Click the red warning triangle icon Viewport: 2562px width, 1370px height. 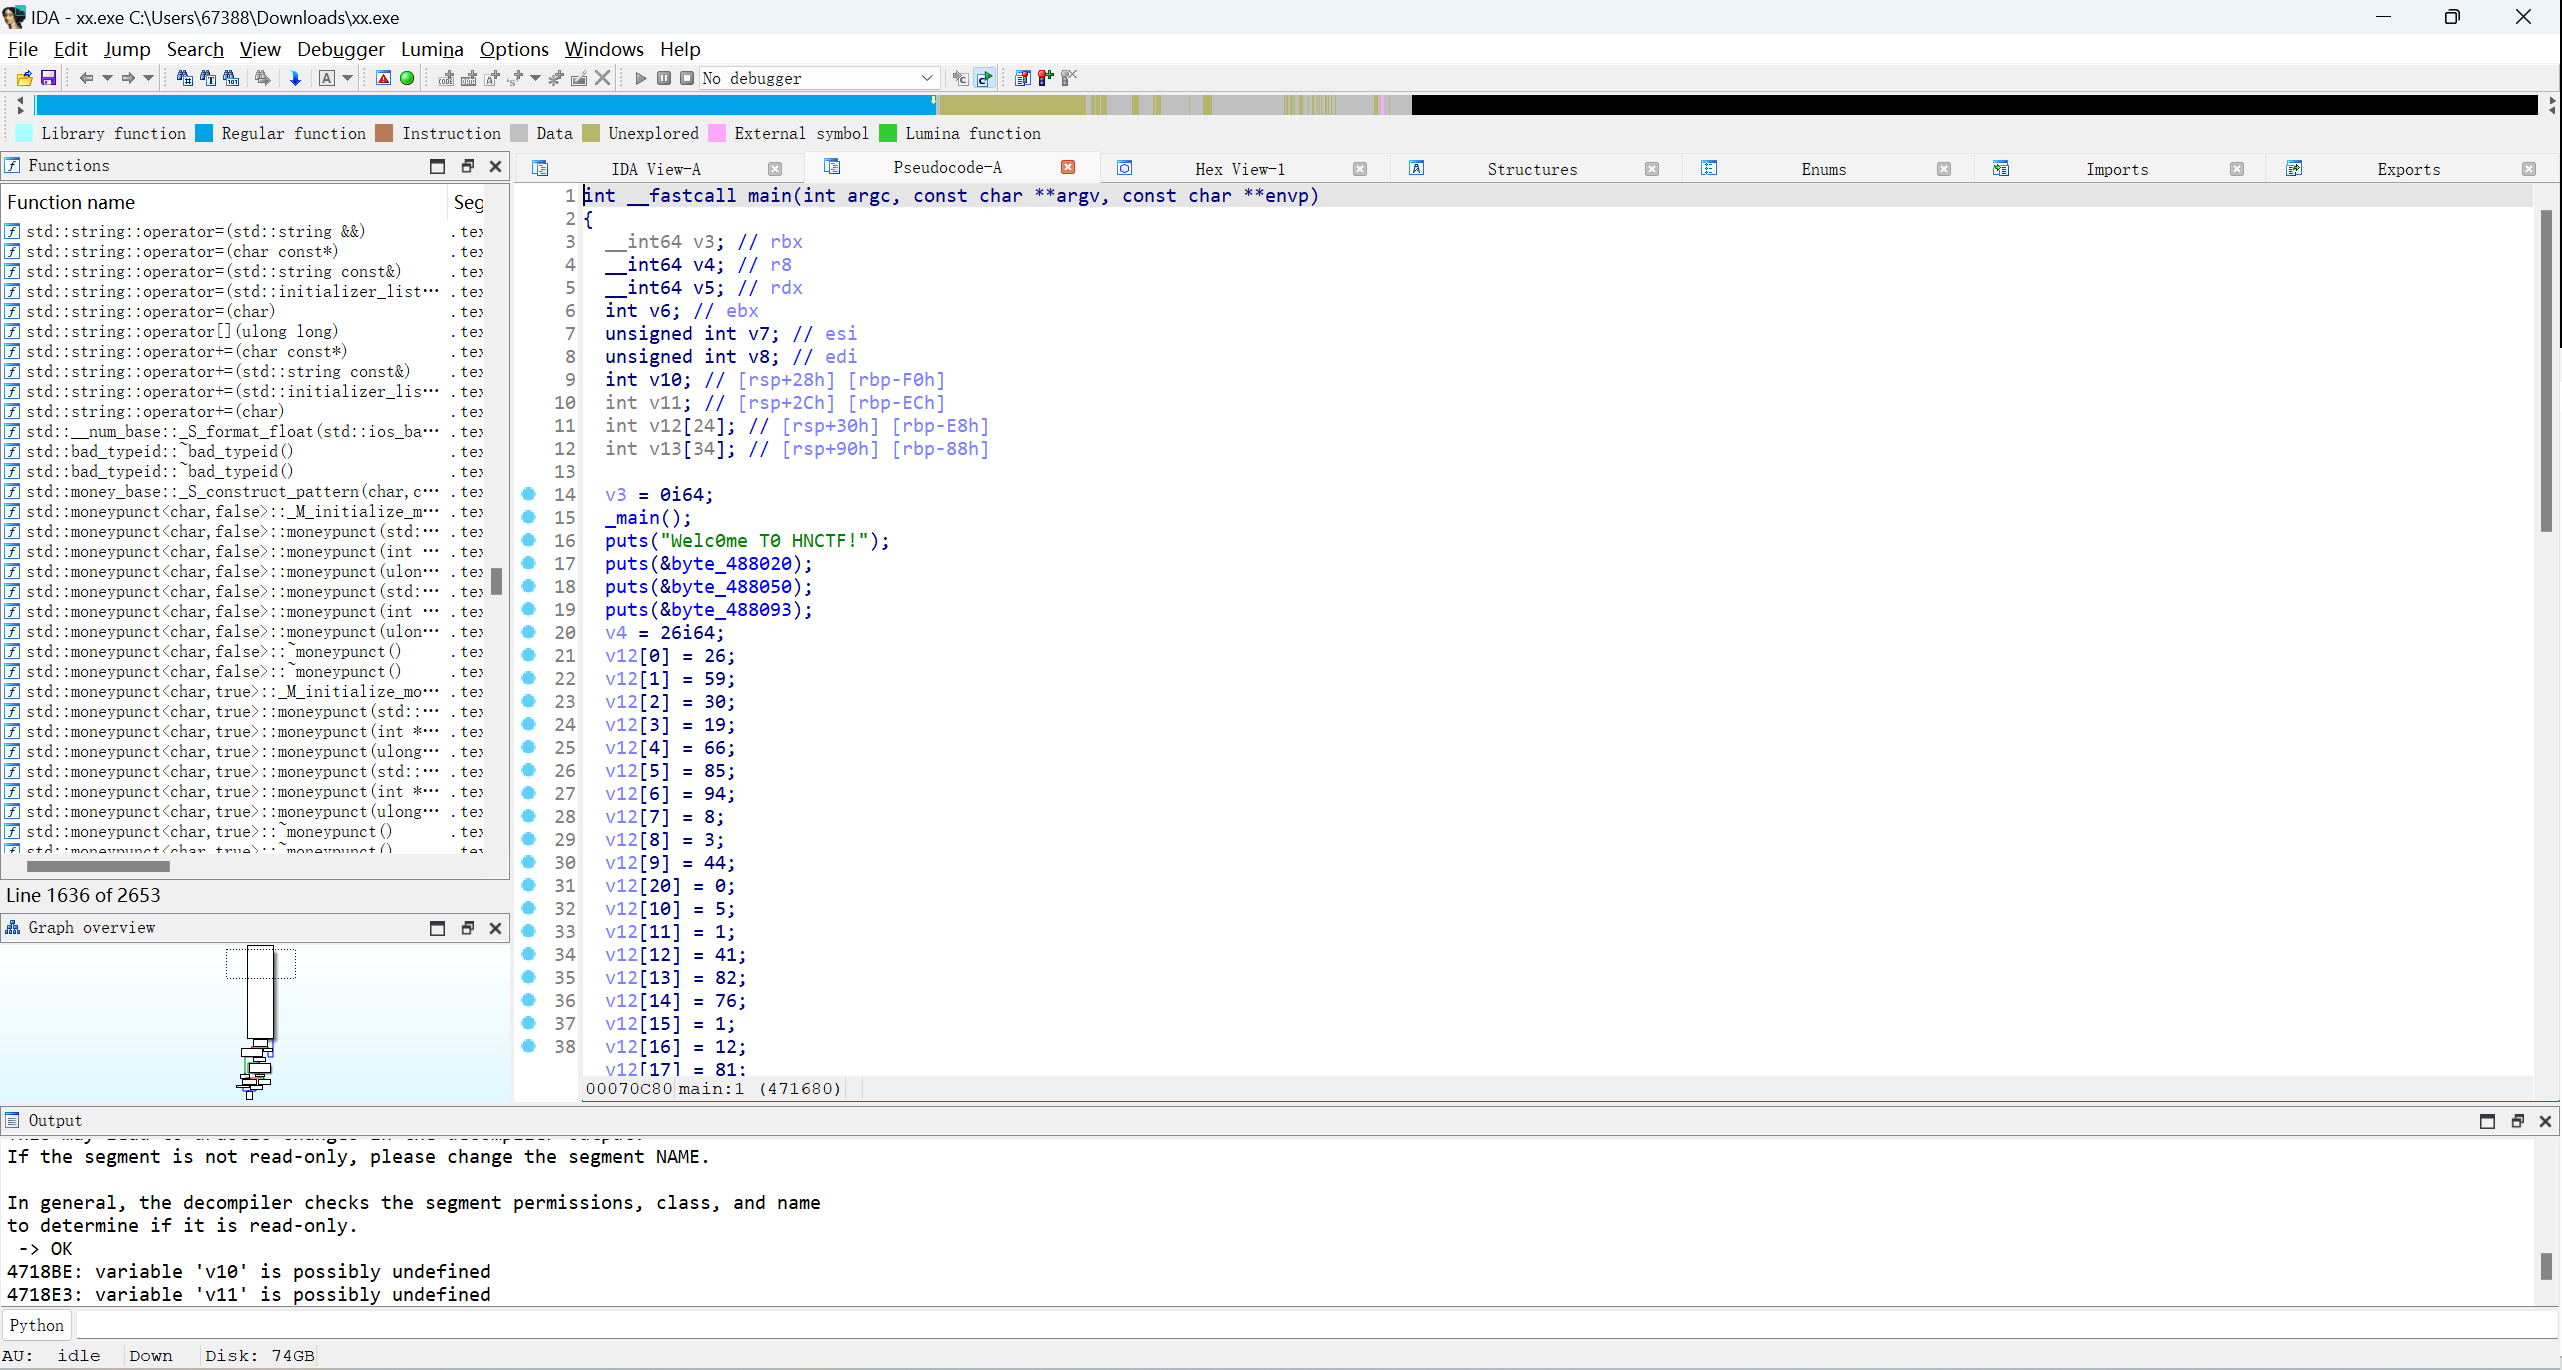(383, 78)
